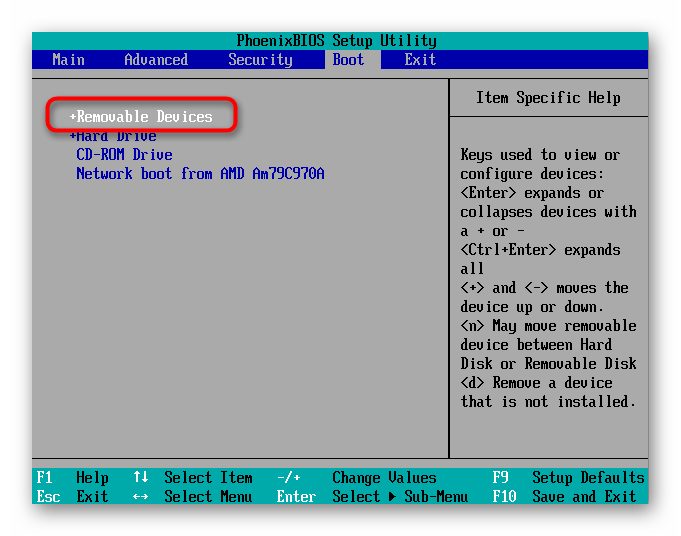Click the up-down arrows Select Item hint

tap(193, 478)
